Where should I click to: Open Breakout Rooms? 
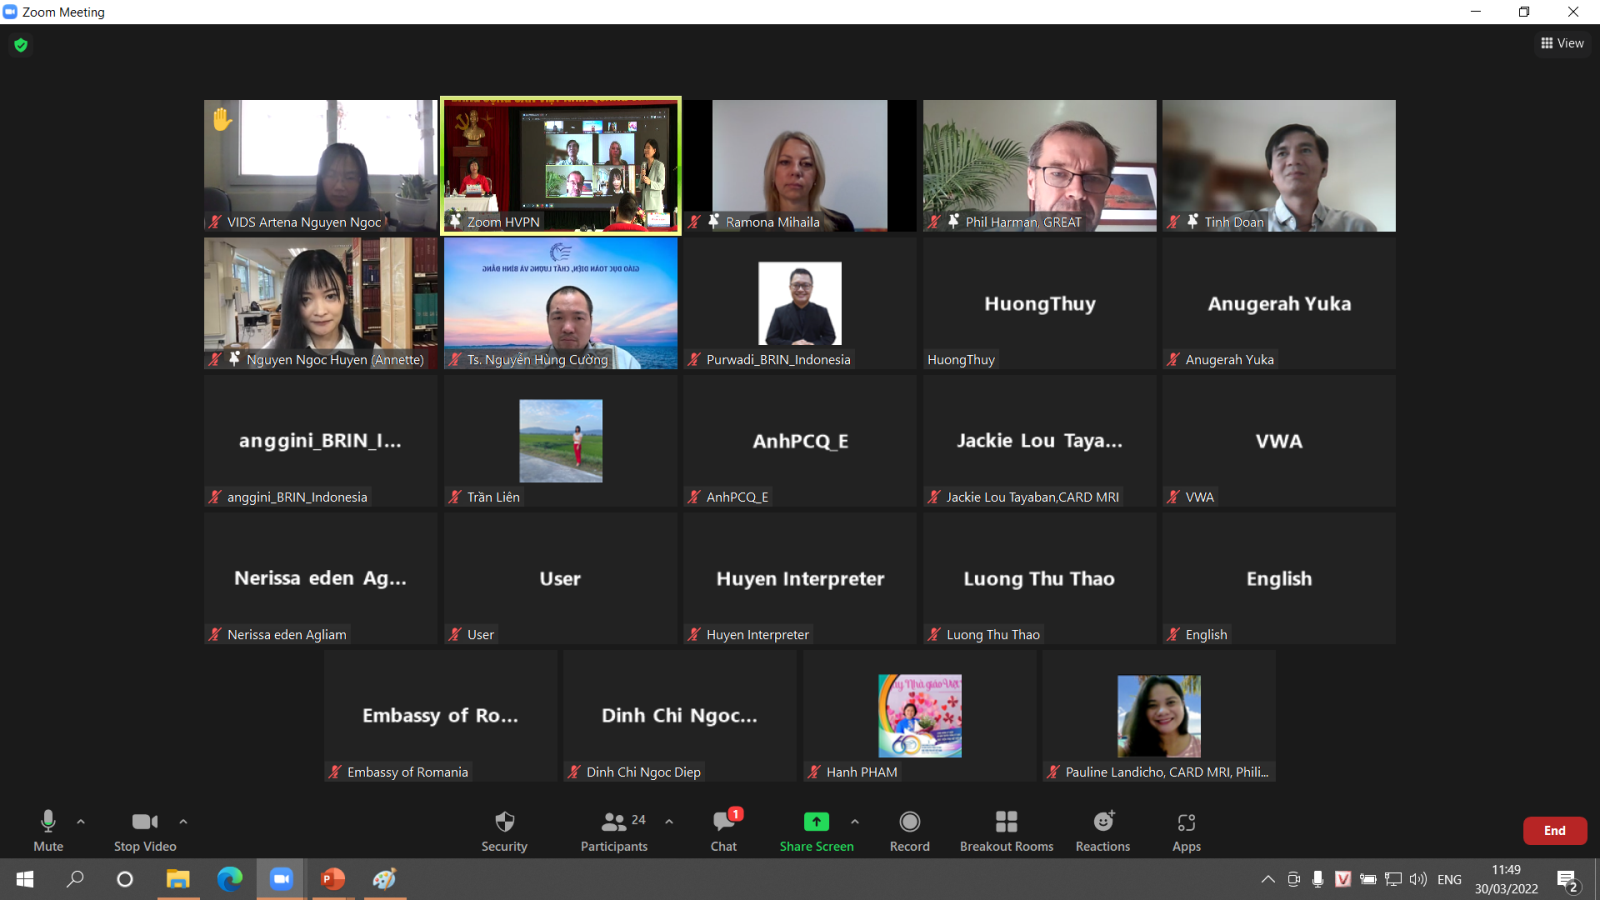click(1006, 822)
